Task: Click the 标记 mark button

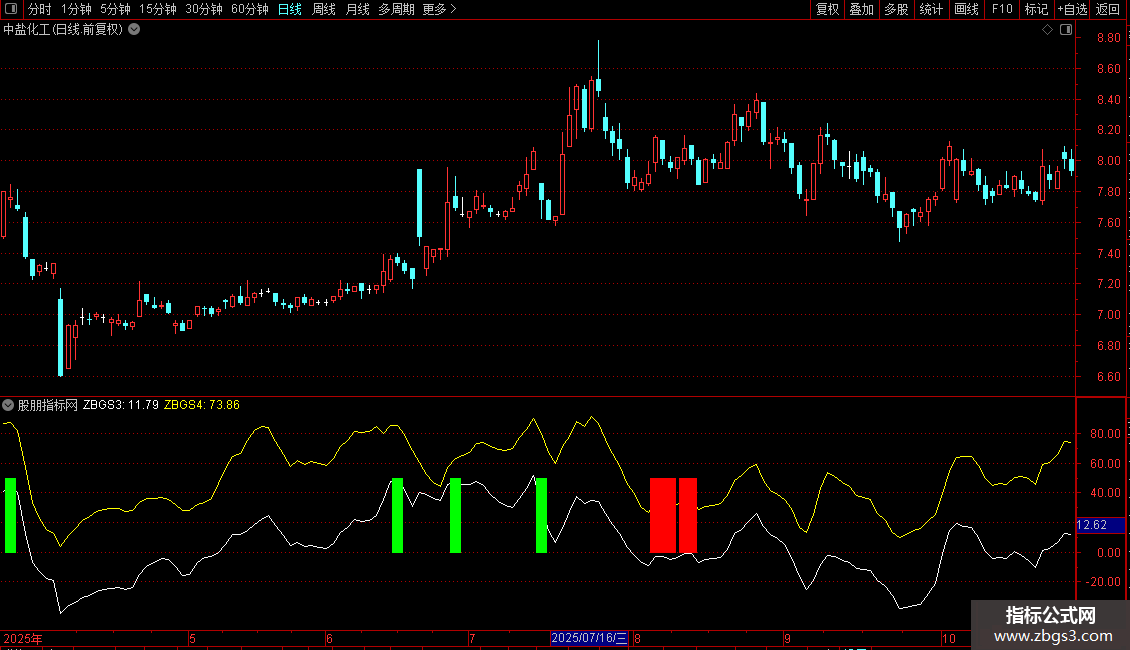Action: click(1036, 9)
